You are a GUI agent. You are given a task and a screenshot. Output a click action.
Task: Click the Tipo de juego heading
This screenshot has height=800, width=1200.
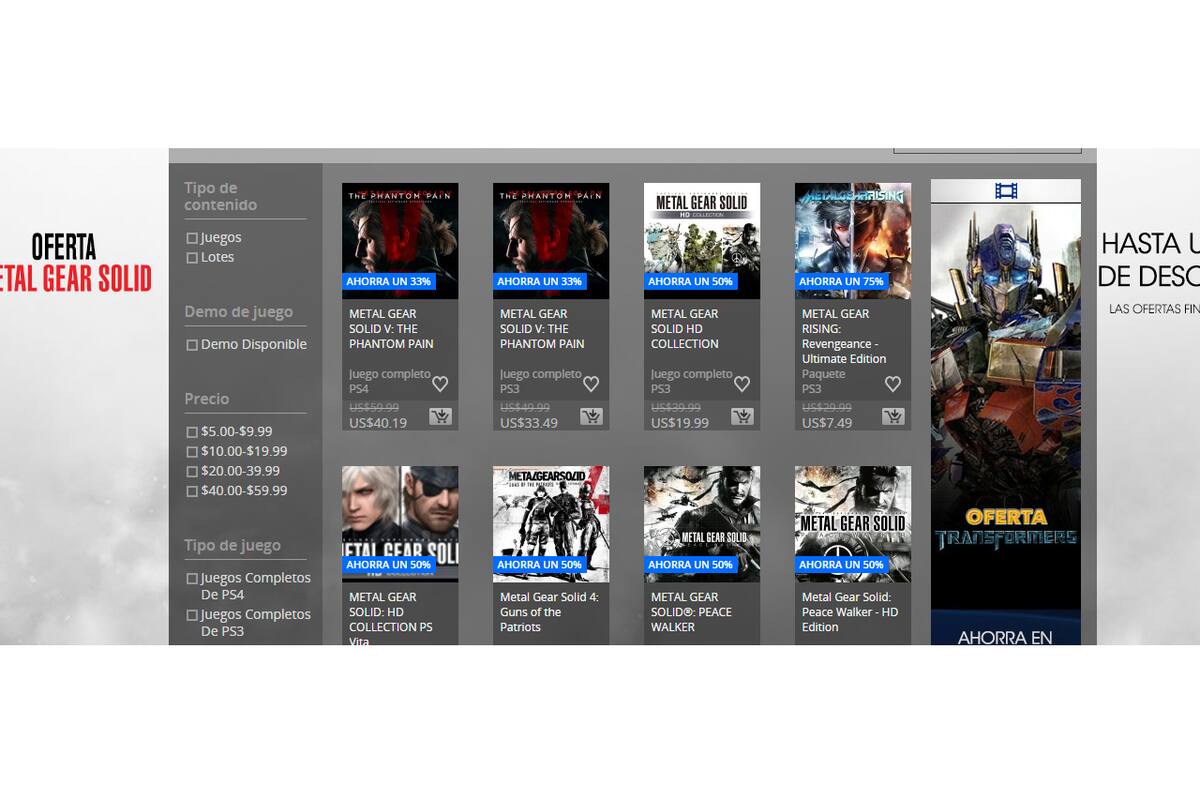(232, 546)
